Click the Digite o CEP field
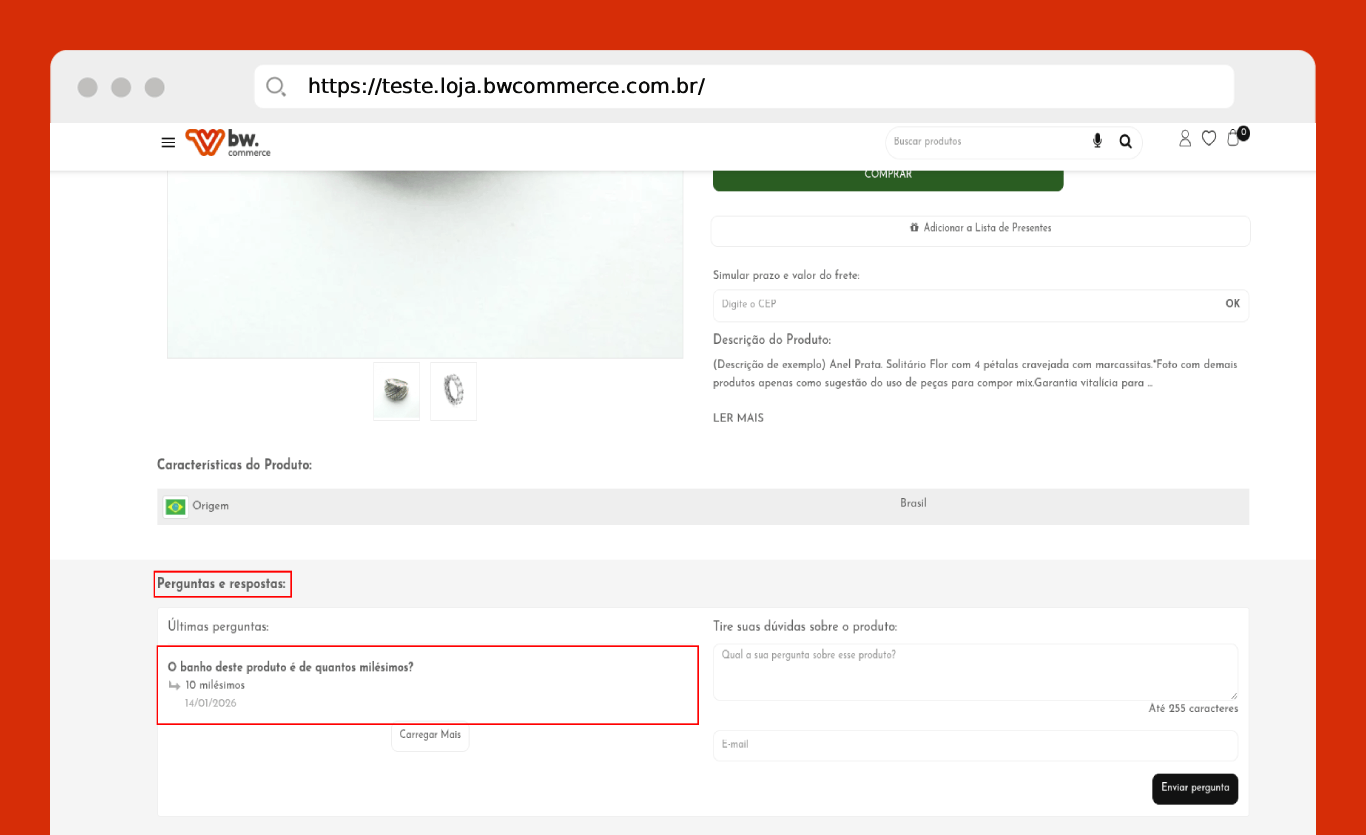 960,305
